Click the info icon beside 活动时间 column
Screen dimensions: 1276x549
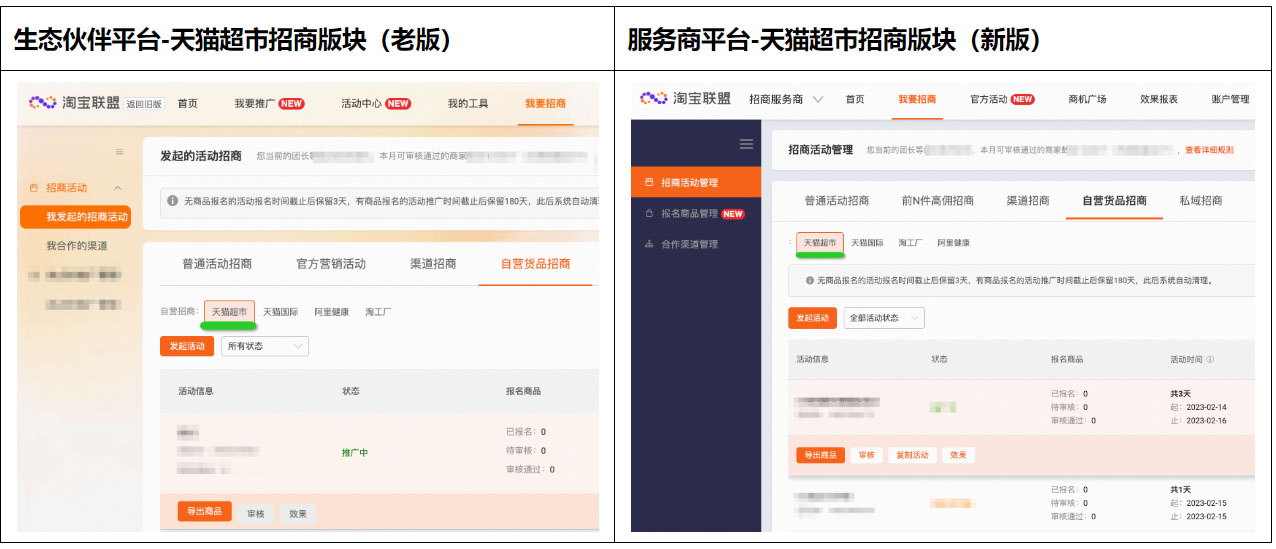tap(1210, 359)
